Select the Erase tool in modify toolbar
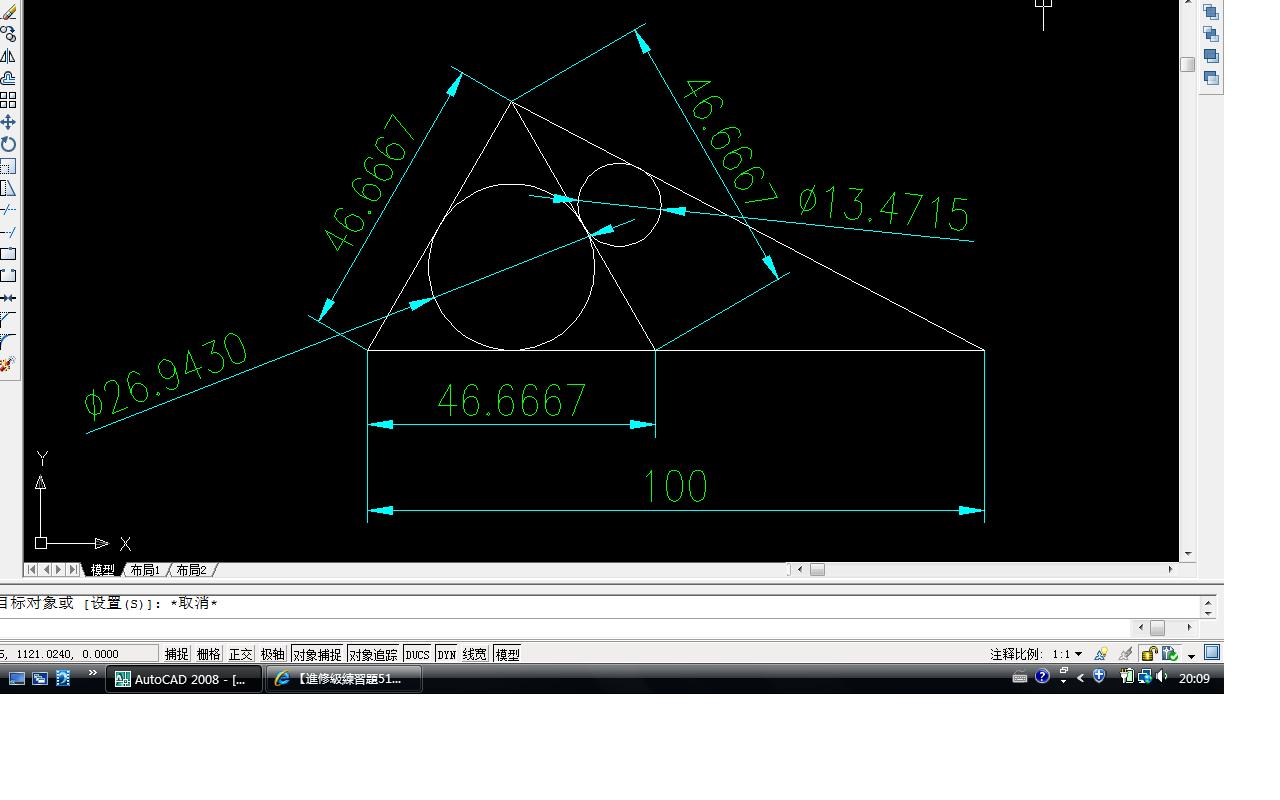Viewport: 1280px width, 800px height. 8,12
